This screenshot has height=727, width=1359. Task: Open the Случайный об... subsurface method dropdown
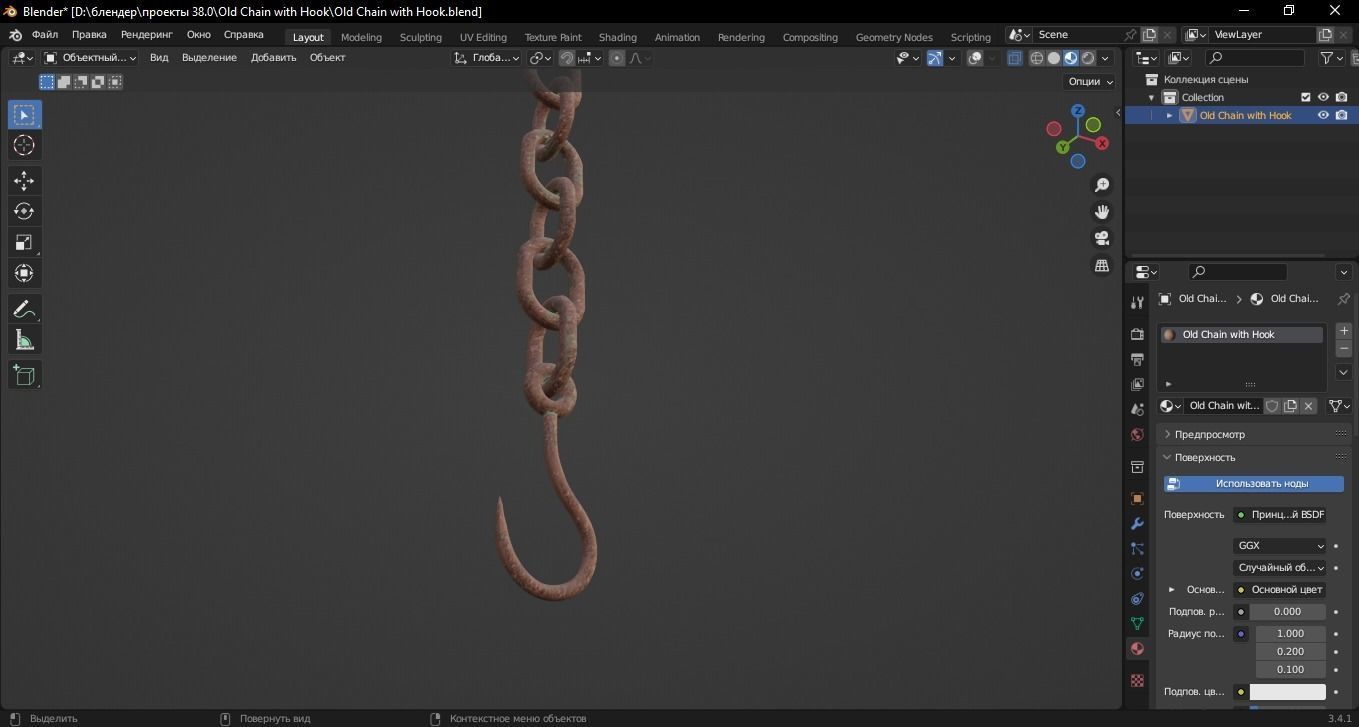1280,568
